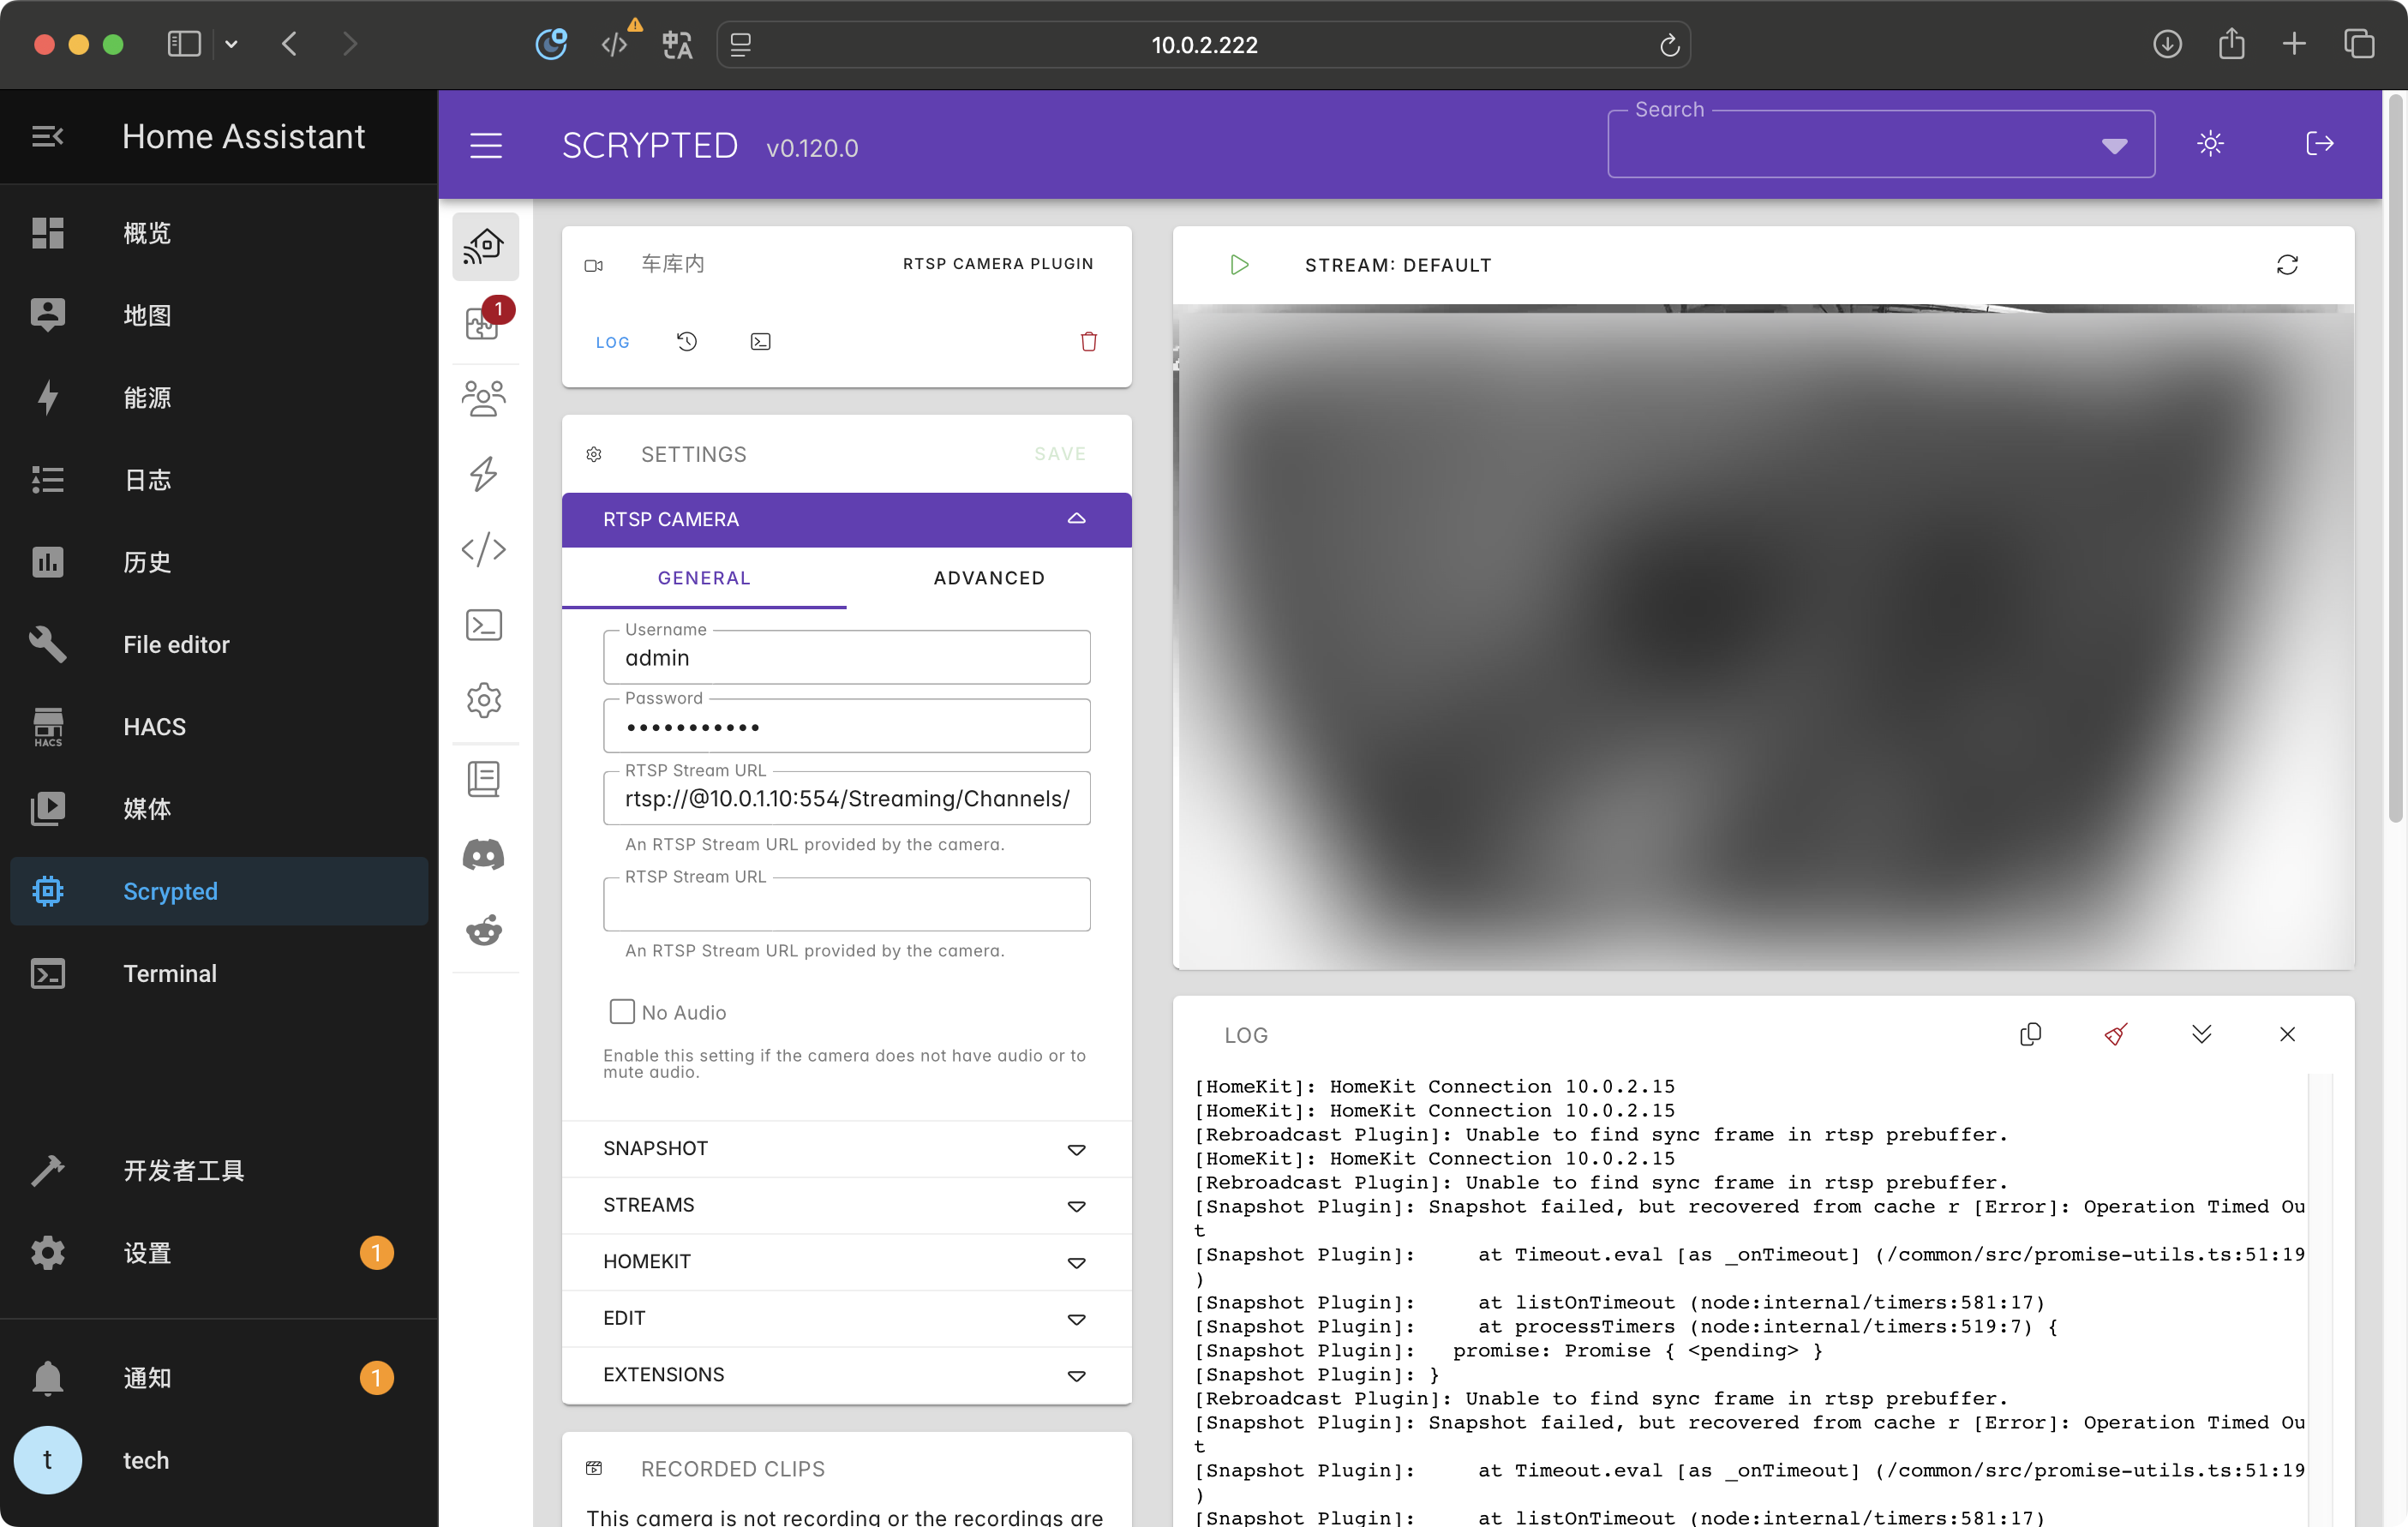The width and height of the screenshot is (2408, 1527).
Task: Open device console terminal icon
Action: click(761, 342)
